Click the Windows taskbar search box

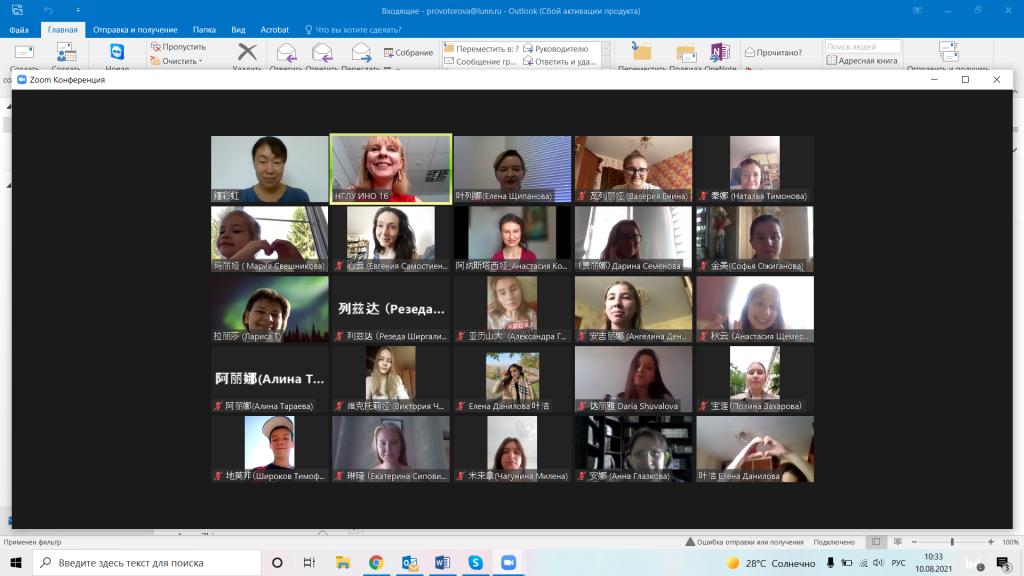(145, 562)
